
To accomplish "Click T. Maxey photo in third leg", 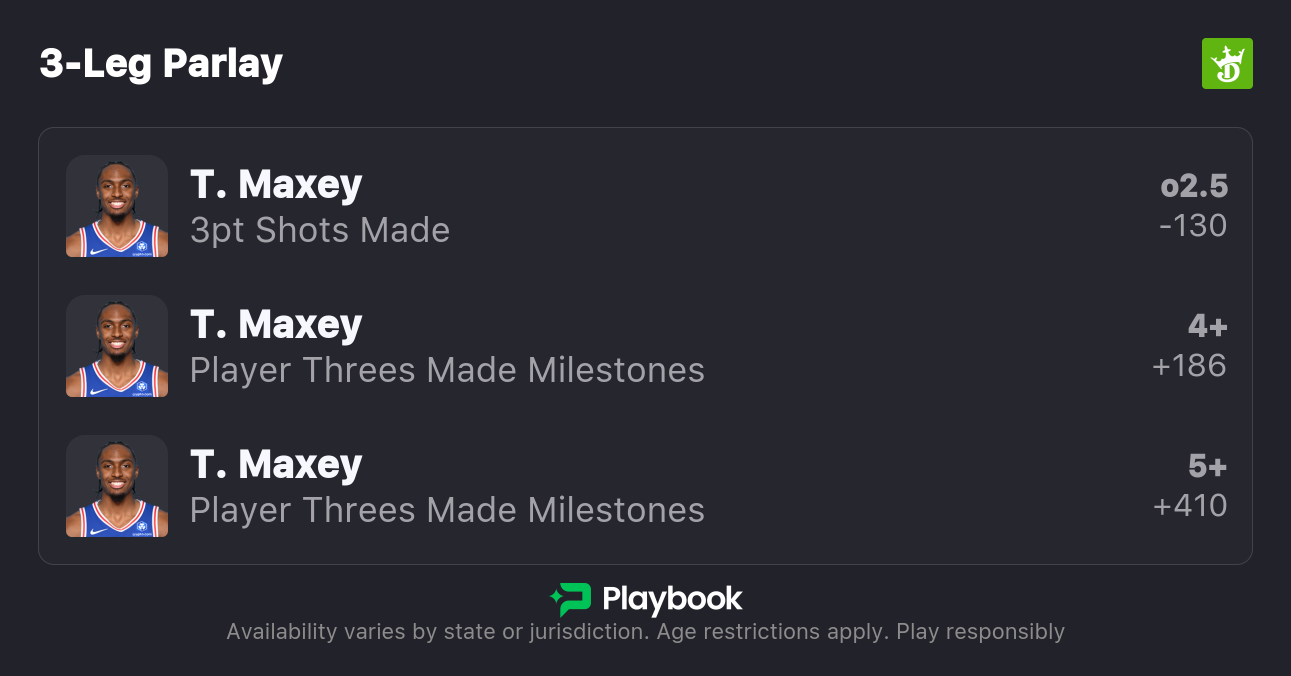I will (x=117, y=486).
